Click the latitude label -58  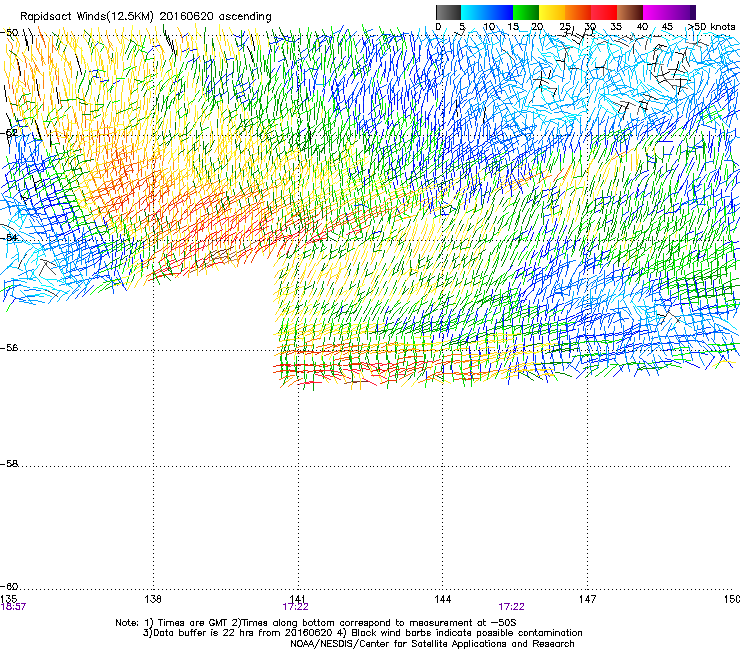(9, 464)
